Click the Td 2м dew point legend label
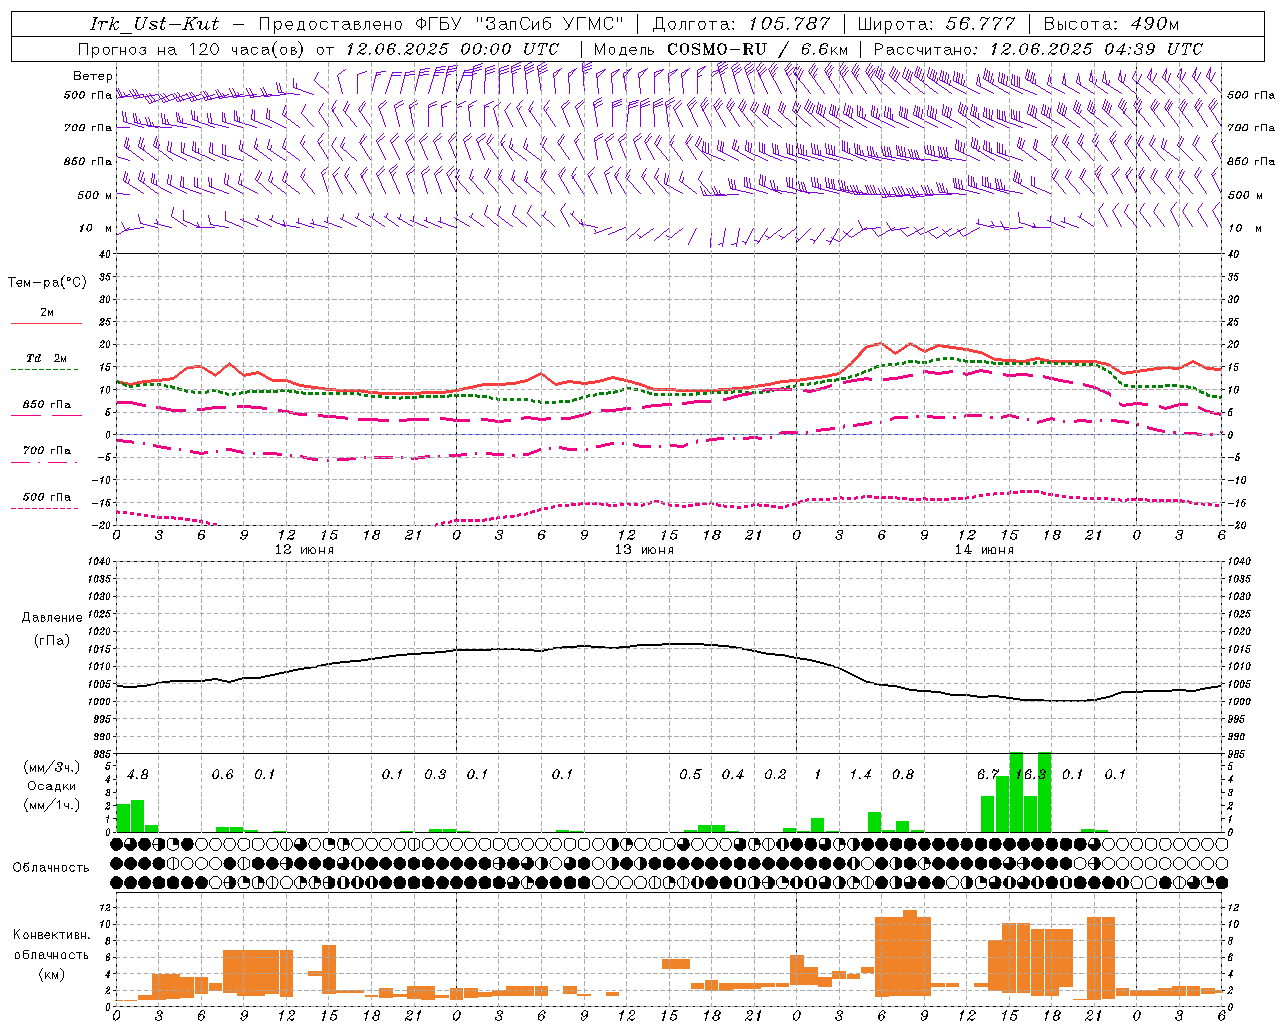 [x=47, y=358]
